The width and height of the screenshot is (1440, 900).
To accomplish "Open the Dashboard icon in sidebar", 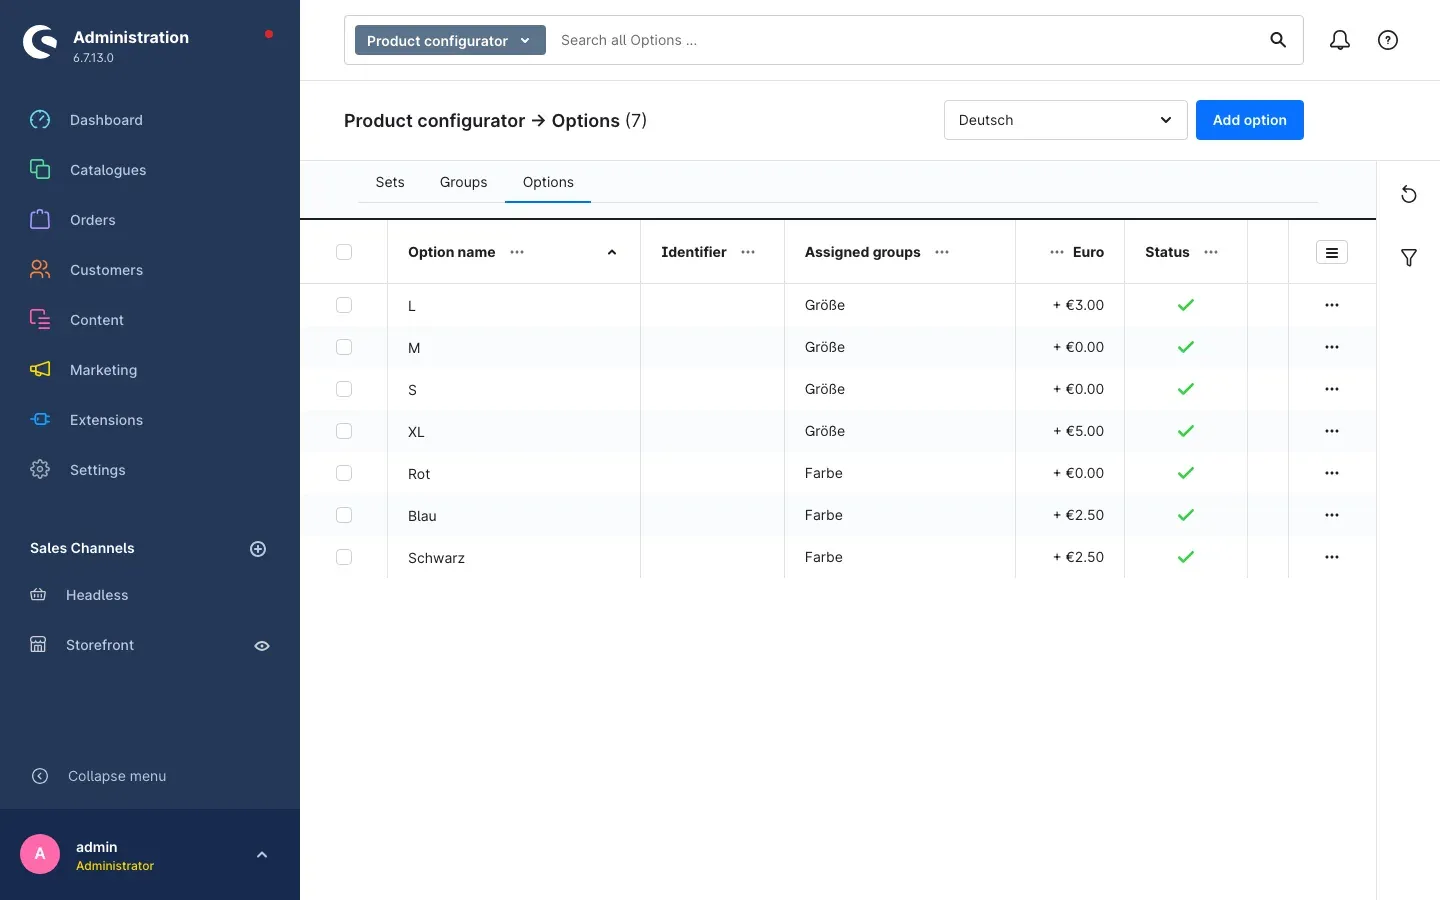I will [40, 120].
